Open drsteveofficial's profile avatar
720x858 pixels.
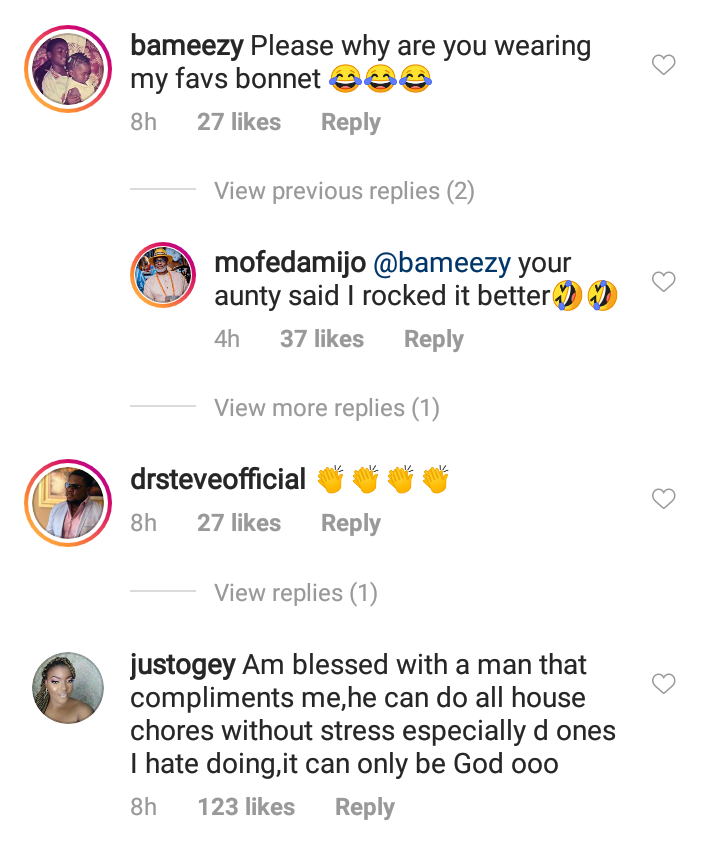(x=68, y=503)
